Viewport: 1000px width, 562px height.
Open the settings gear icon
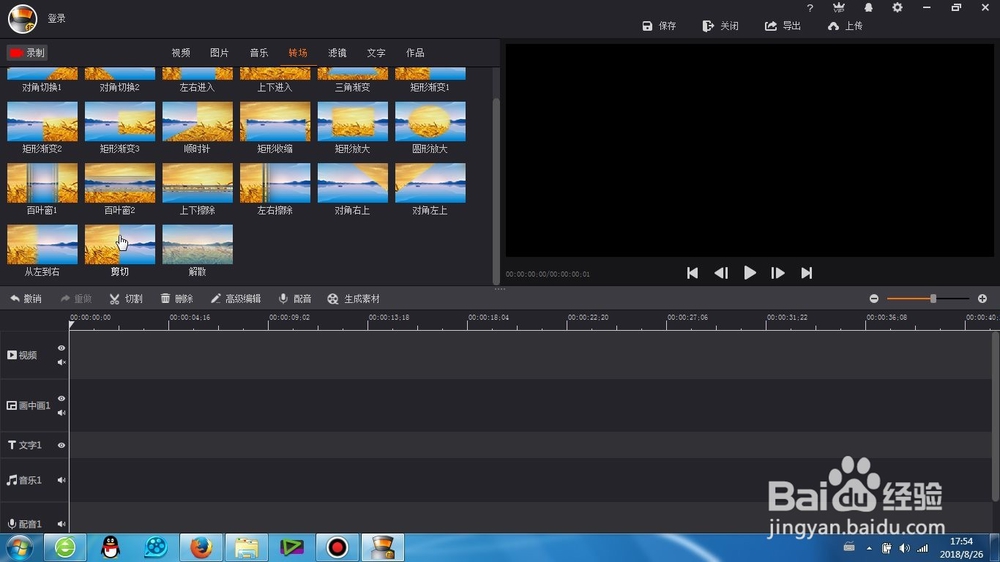point(897,8)
